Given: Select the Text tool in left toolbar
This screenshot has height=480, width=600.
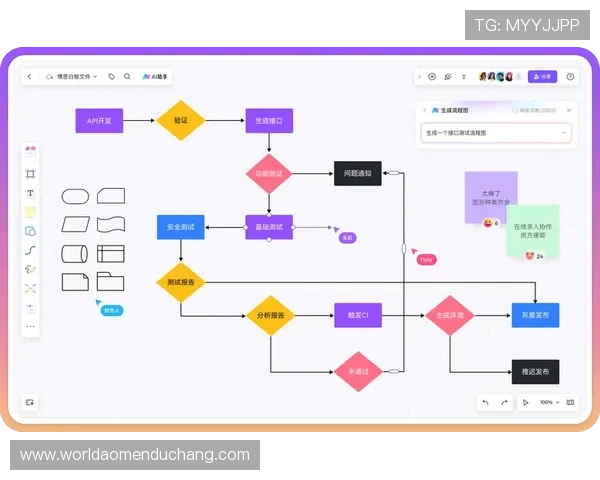Looking at the screenshot, I should [x=30, y=192].
